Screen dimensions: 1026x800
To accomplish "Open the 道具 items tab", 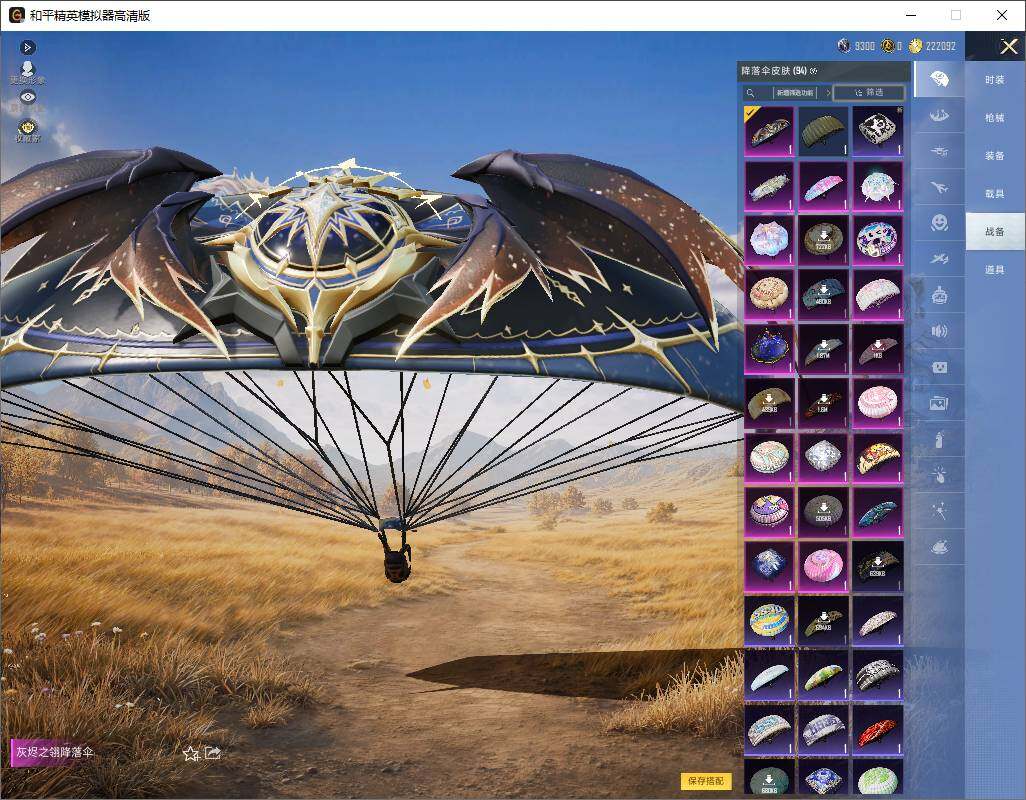I will [995, 270].
